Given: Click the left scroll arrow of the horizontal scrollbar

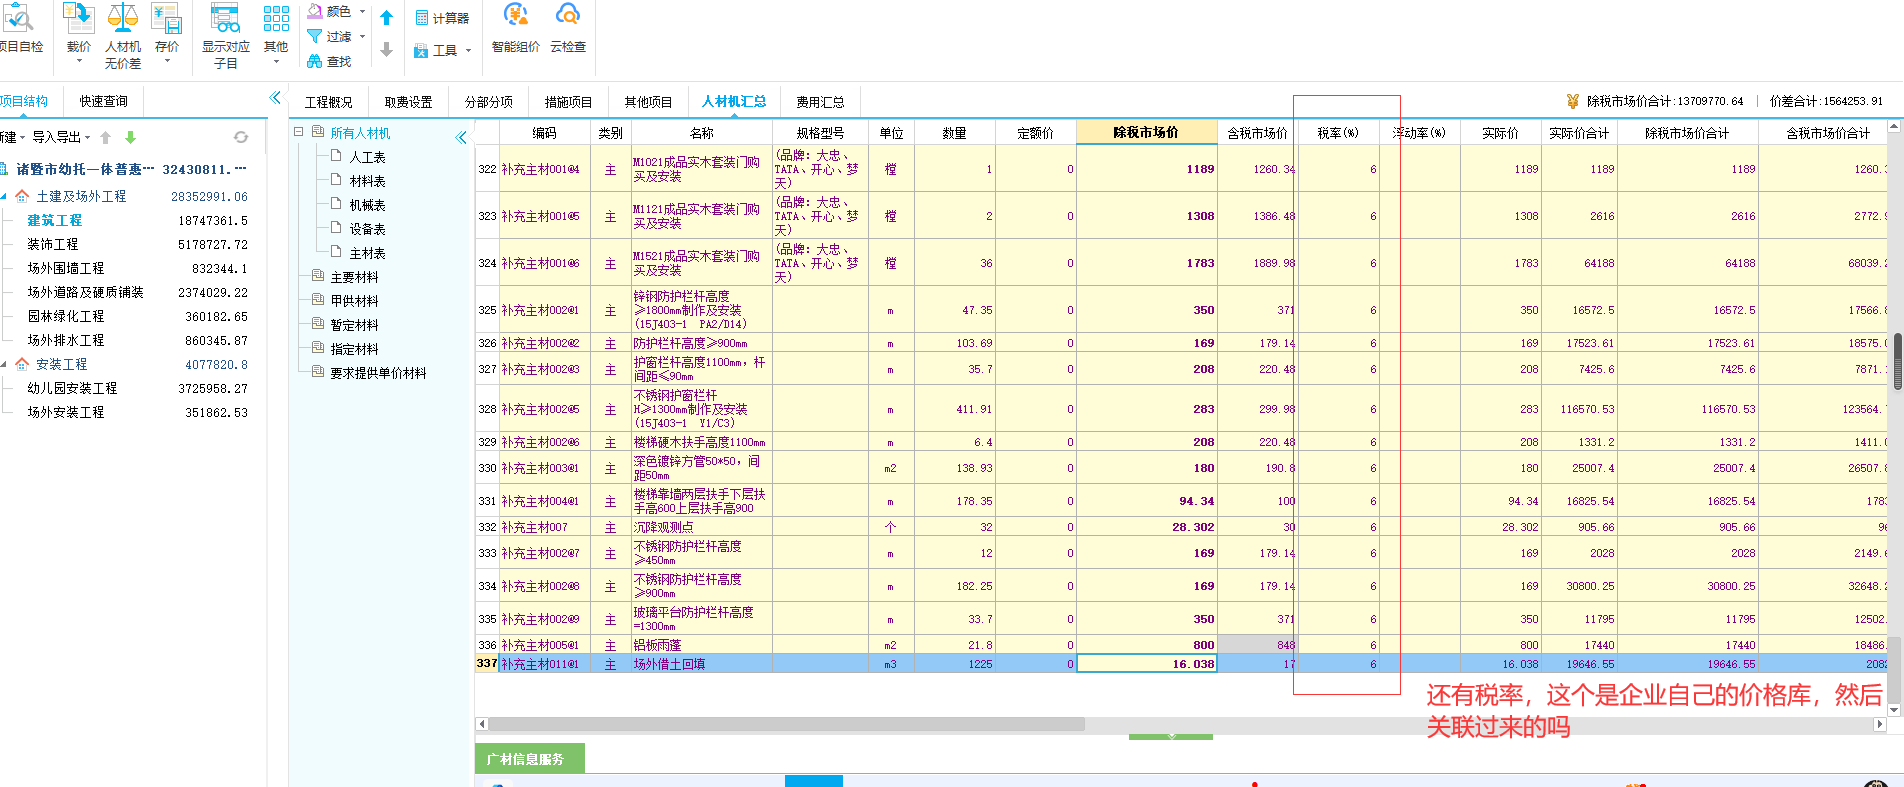Looking at the screenshot, I should pyautogui.click(x=482, y=724).
